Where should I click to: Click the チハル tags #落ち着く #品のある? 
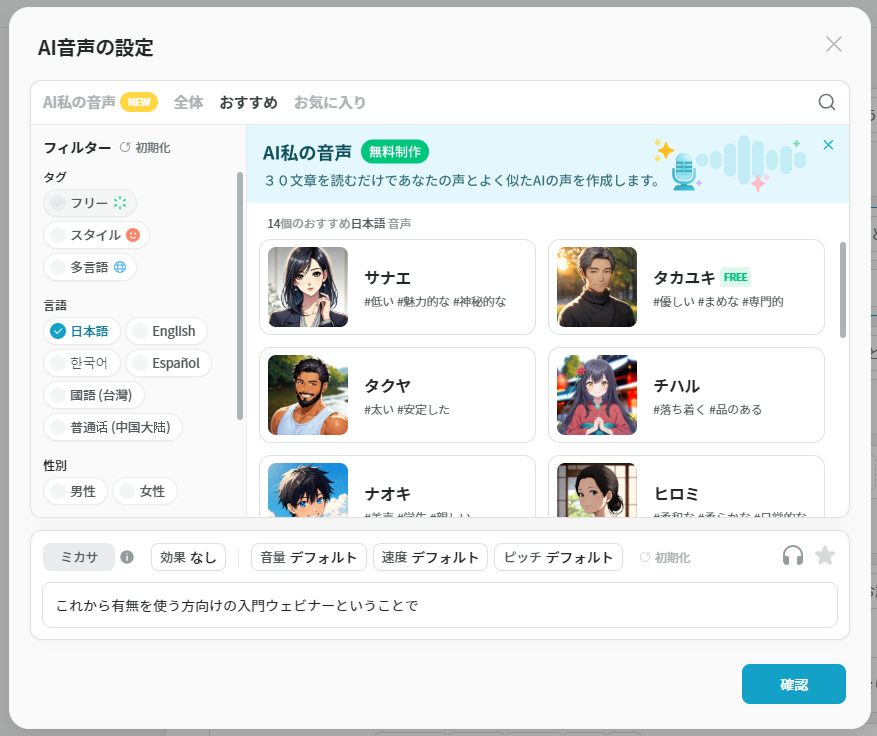[x=708, y=409]
